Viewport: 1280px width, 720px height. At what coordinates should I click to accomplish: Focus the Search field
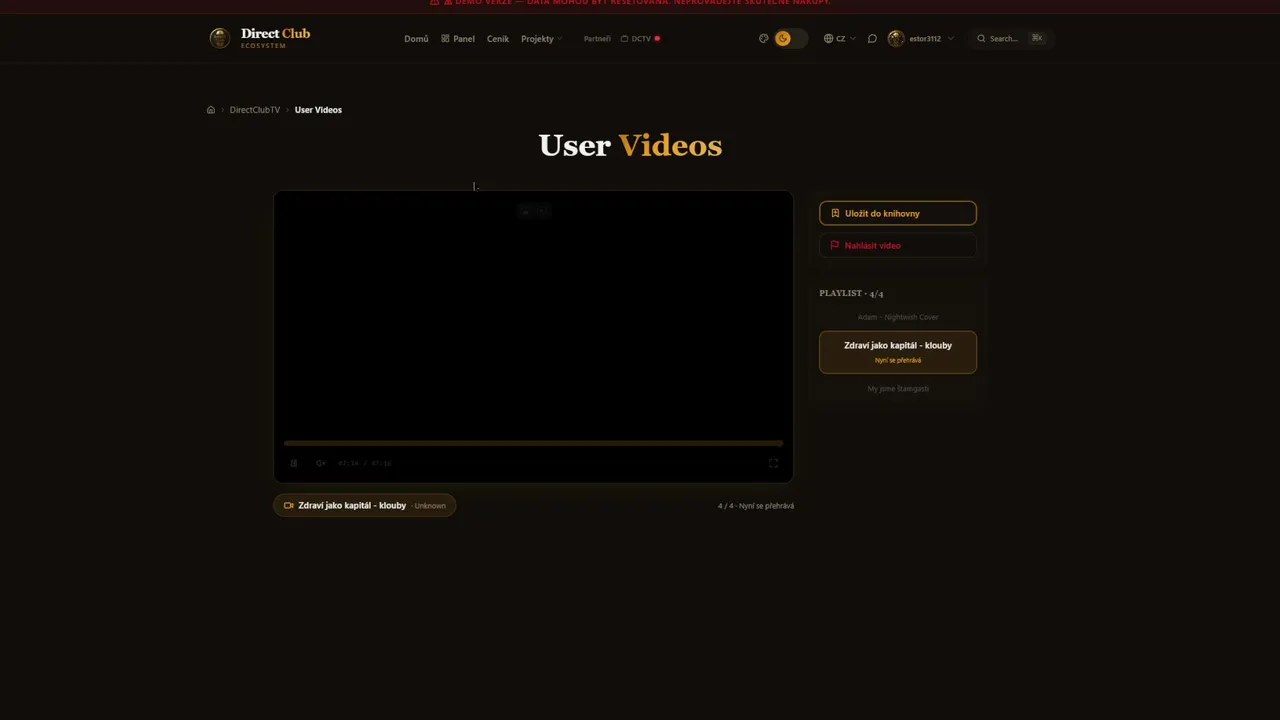(x=1010, y=39)
